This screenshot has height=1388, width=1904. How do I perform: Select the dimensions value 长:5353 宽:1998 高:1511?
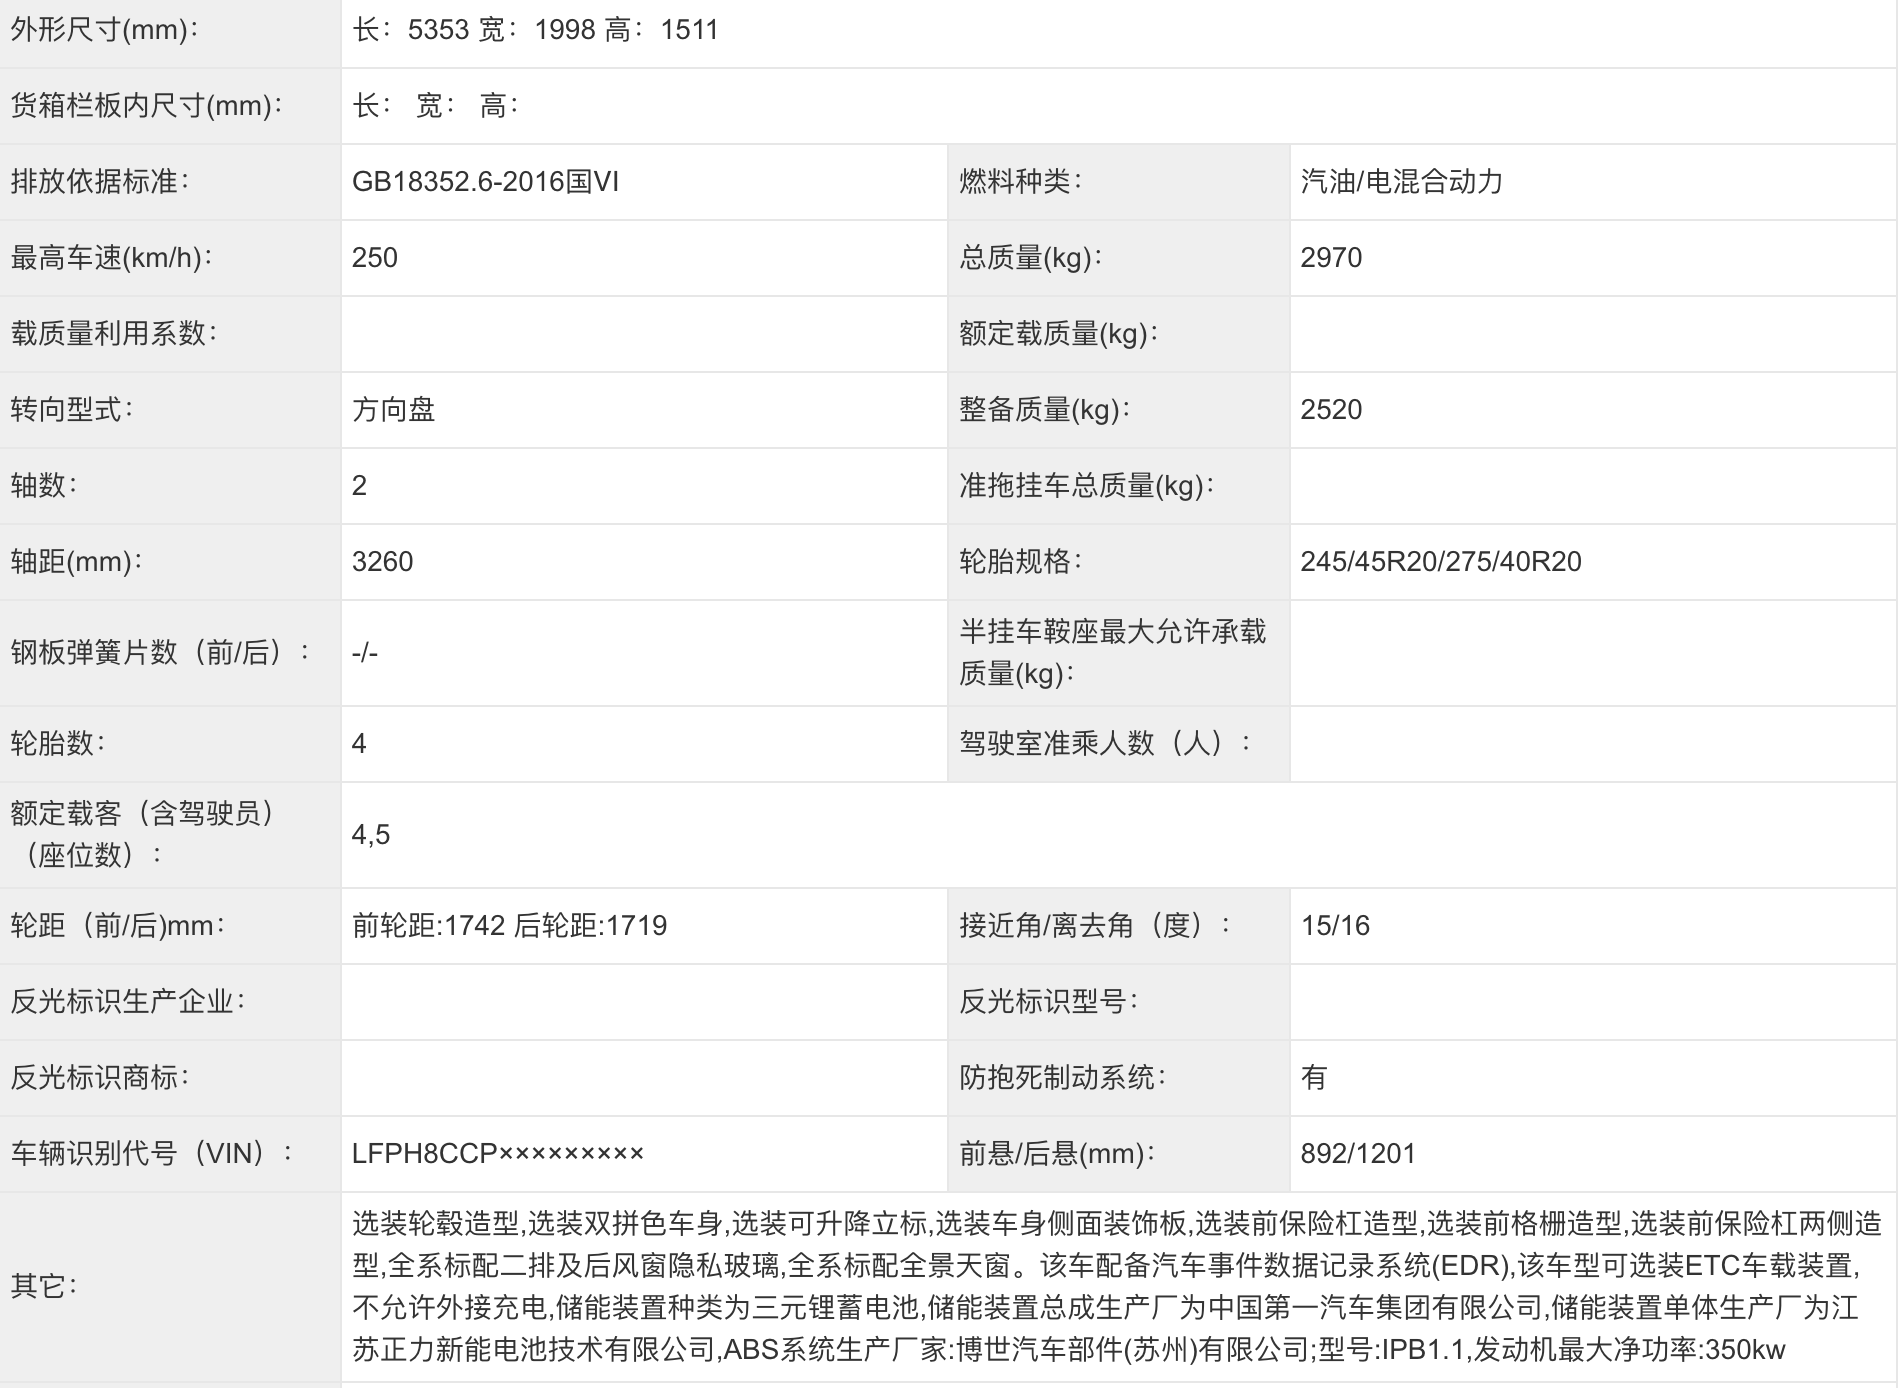click(535, 30)
